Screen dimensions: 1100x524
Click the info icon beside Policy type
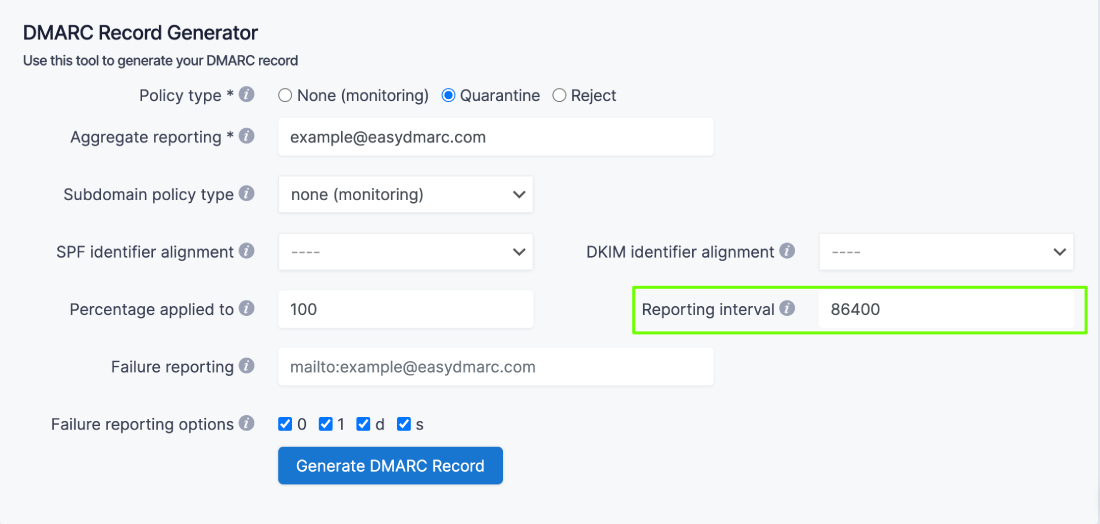point(246,95)
